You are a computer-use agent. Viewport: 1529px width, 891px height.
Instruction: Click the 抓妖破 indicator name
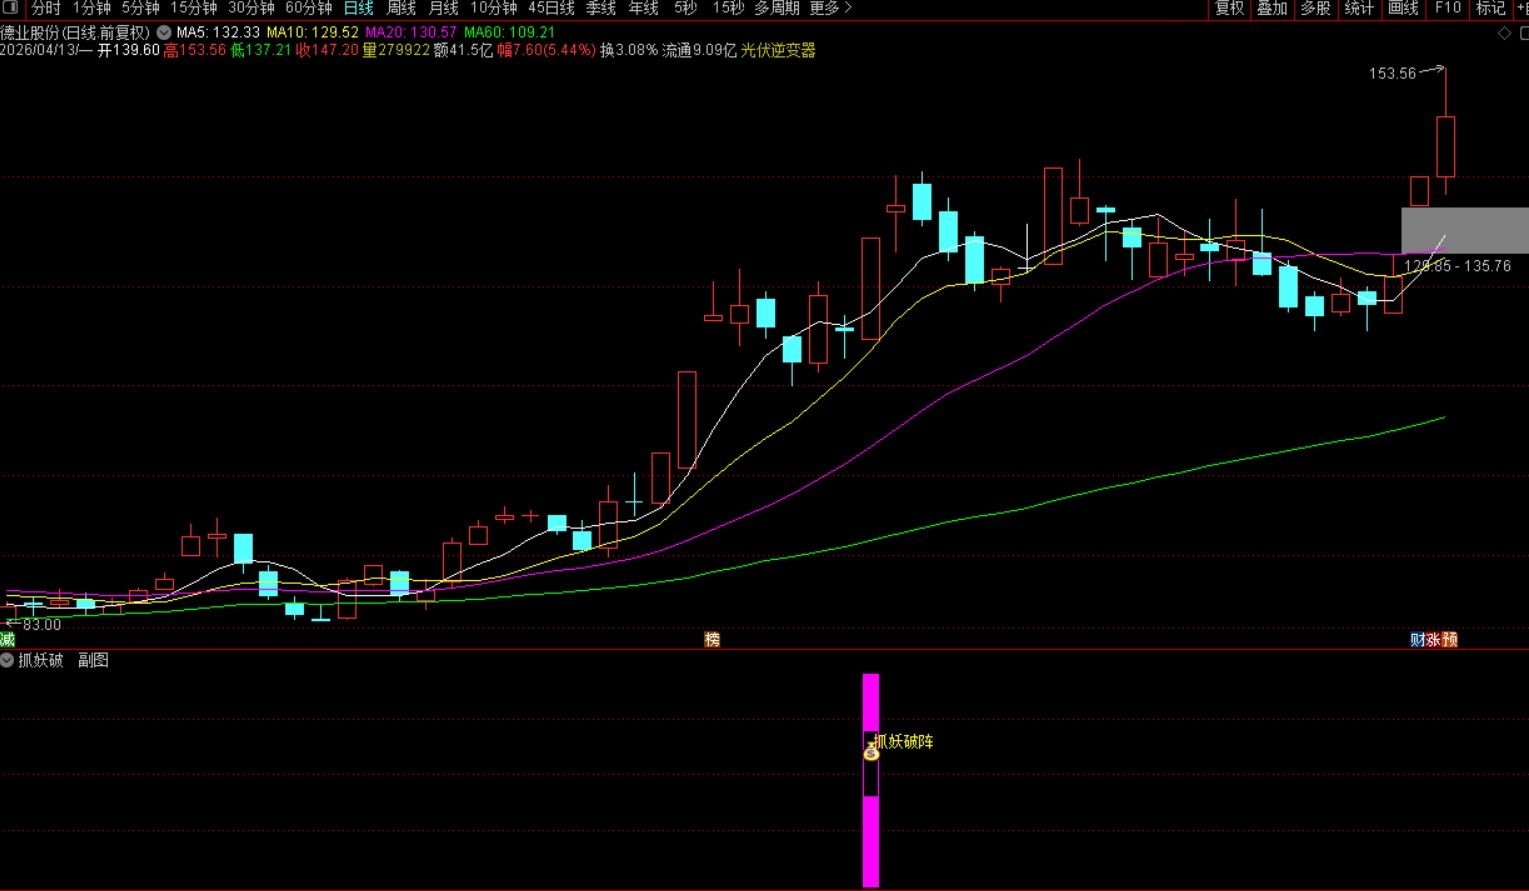point(41,660)
